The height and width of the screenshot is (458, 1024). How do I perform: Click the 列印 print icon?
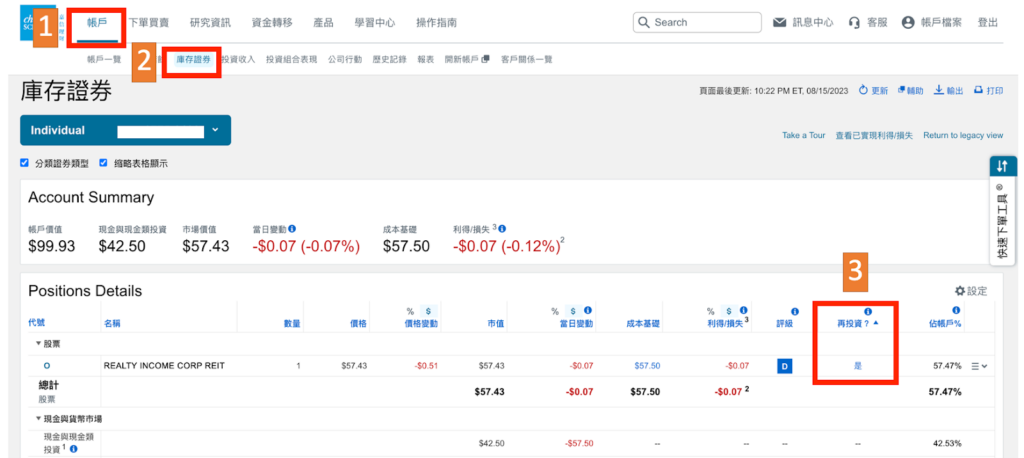pyautogui.click(x=978, y=90)
